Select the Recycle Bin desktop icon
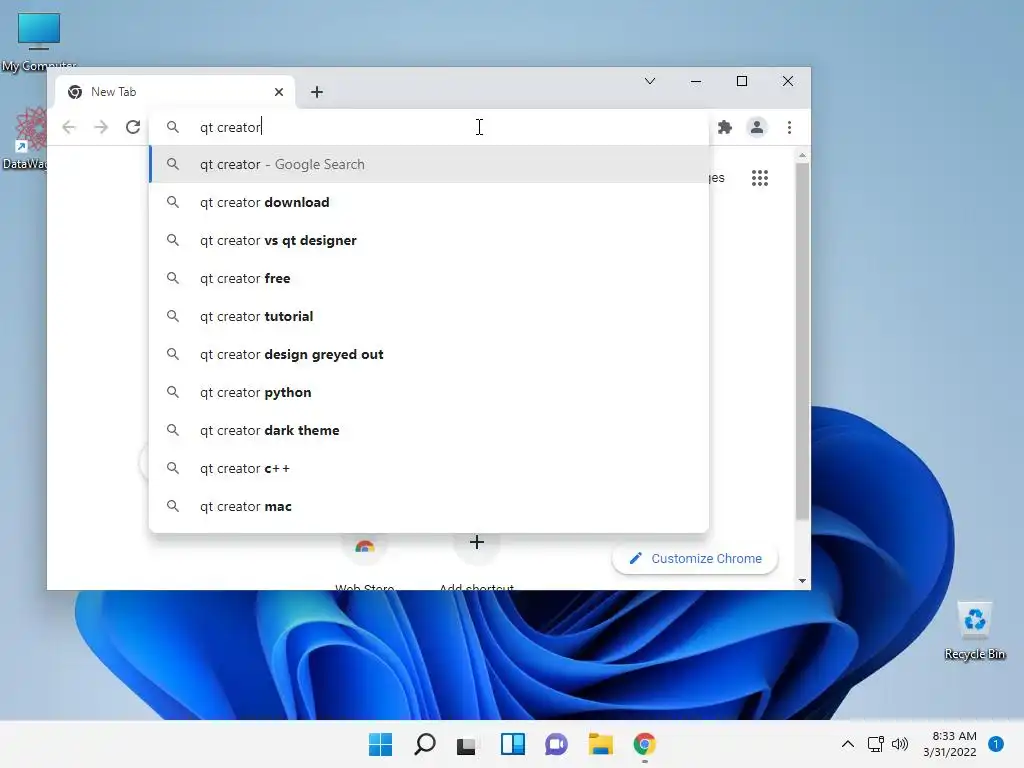Image resolution: width=1024 pixels, height=768 pixels. (x=975, y=631)
